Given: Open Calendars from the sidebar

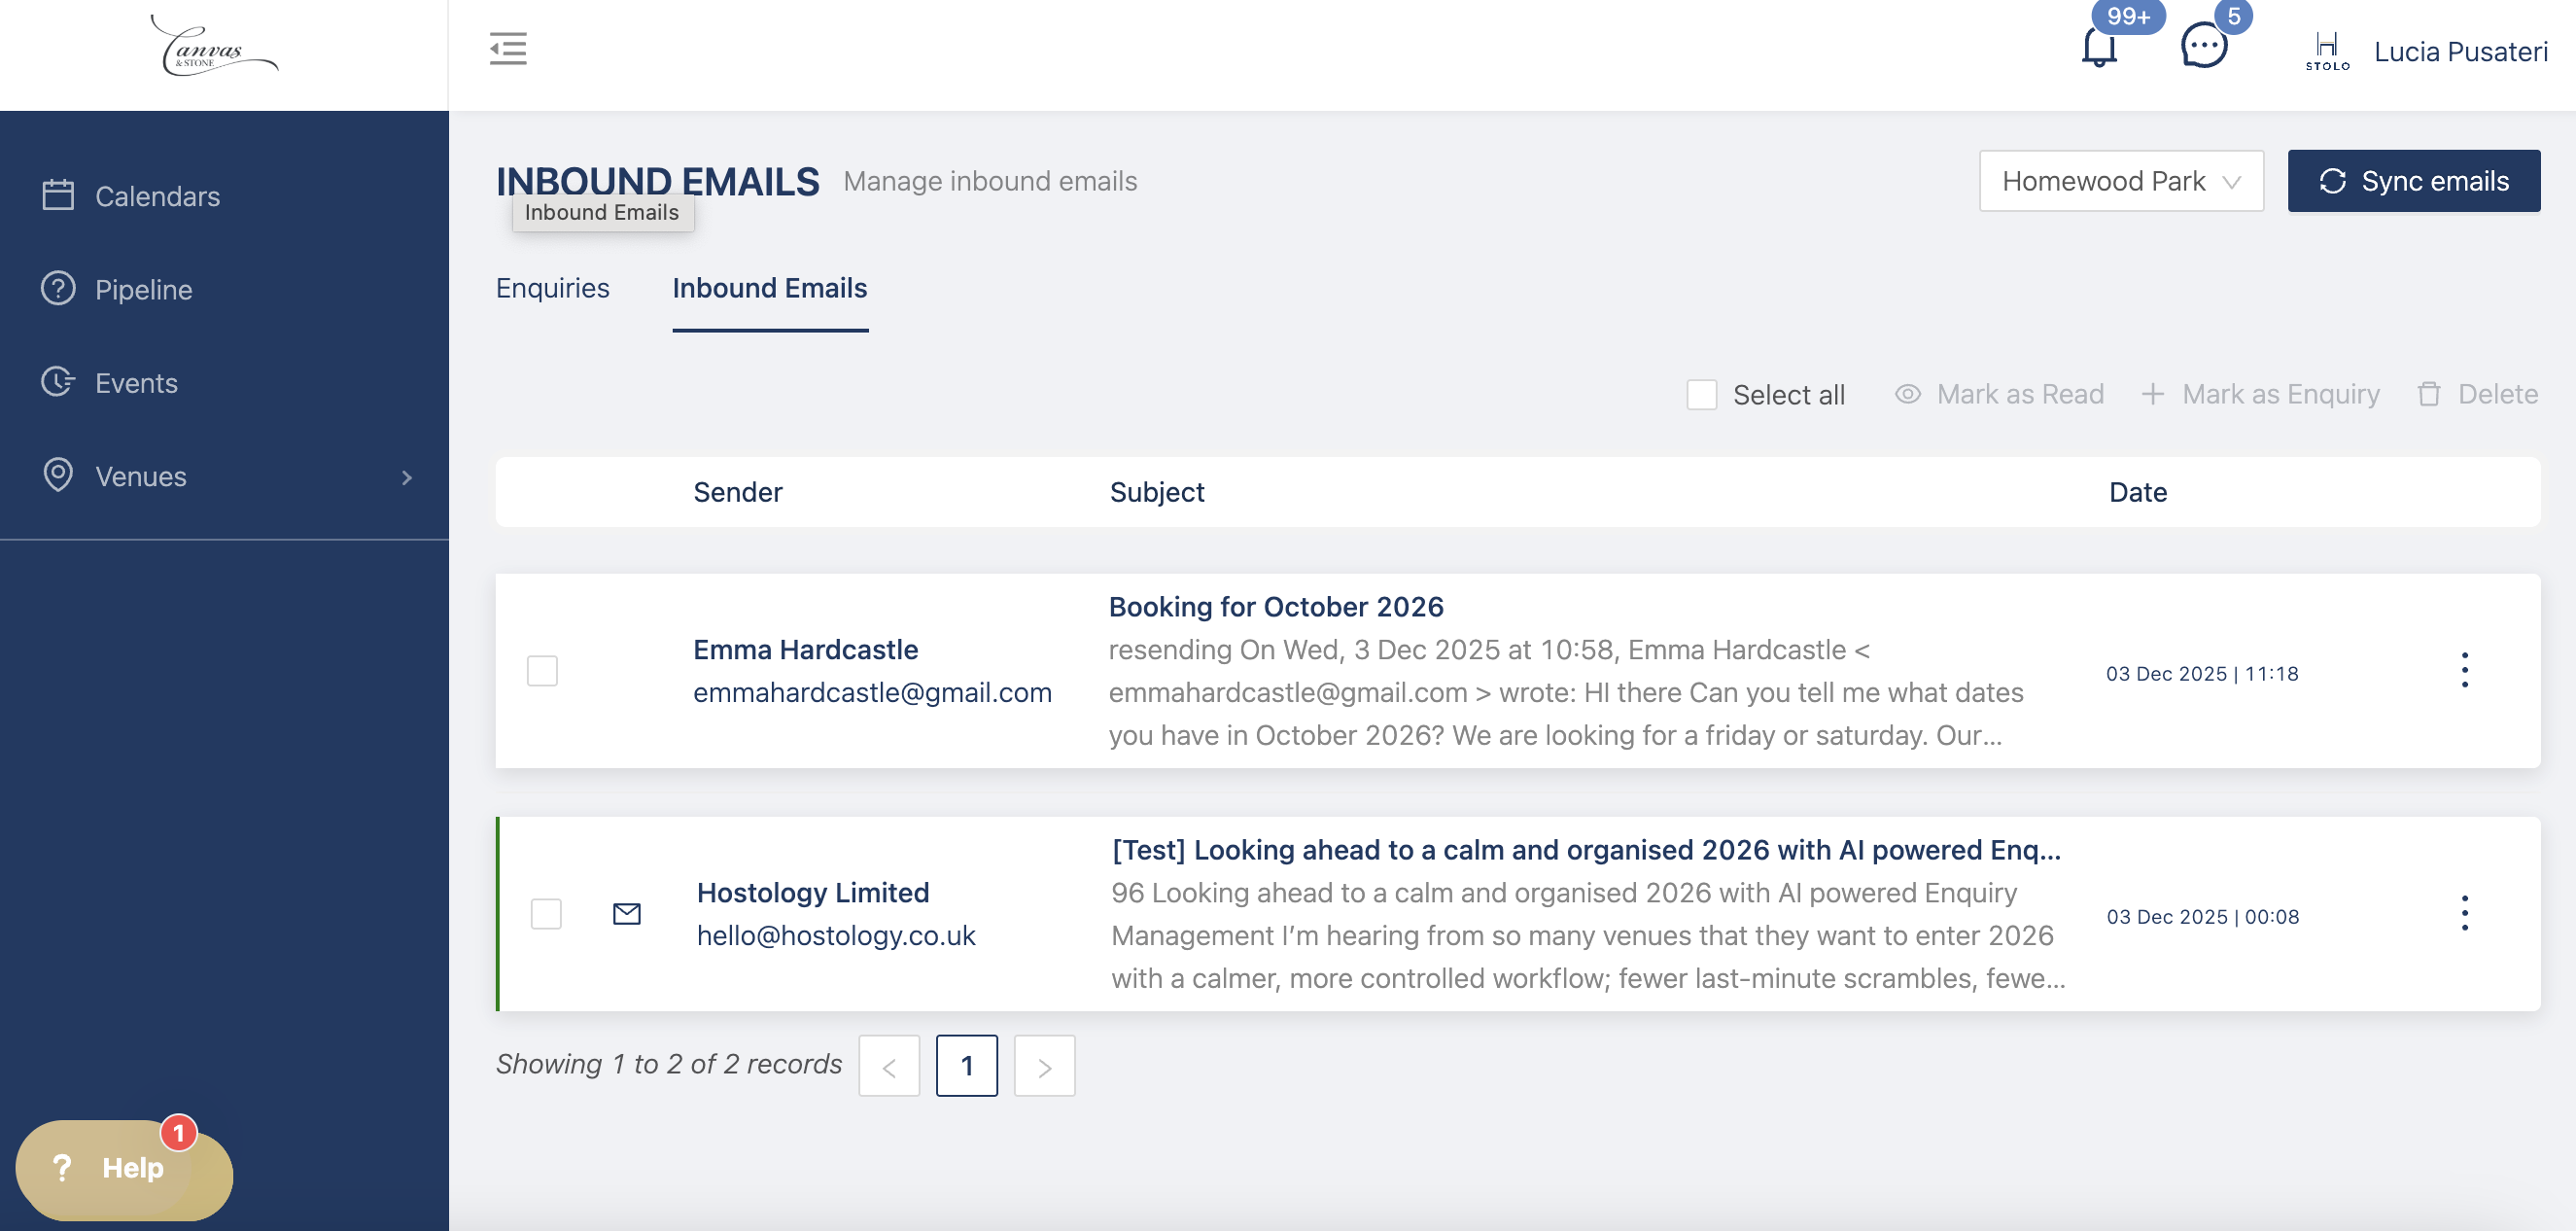Looking at the screenshot, I should point(157,196).
